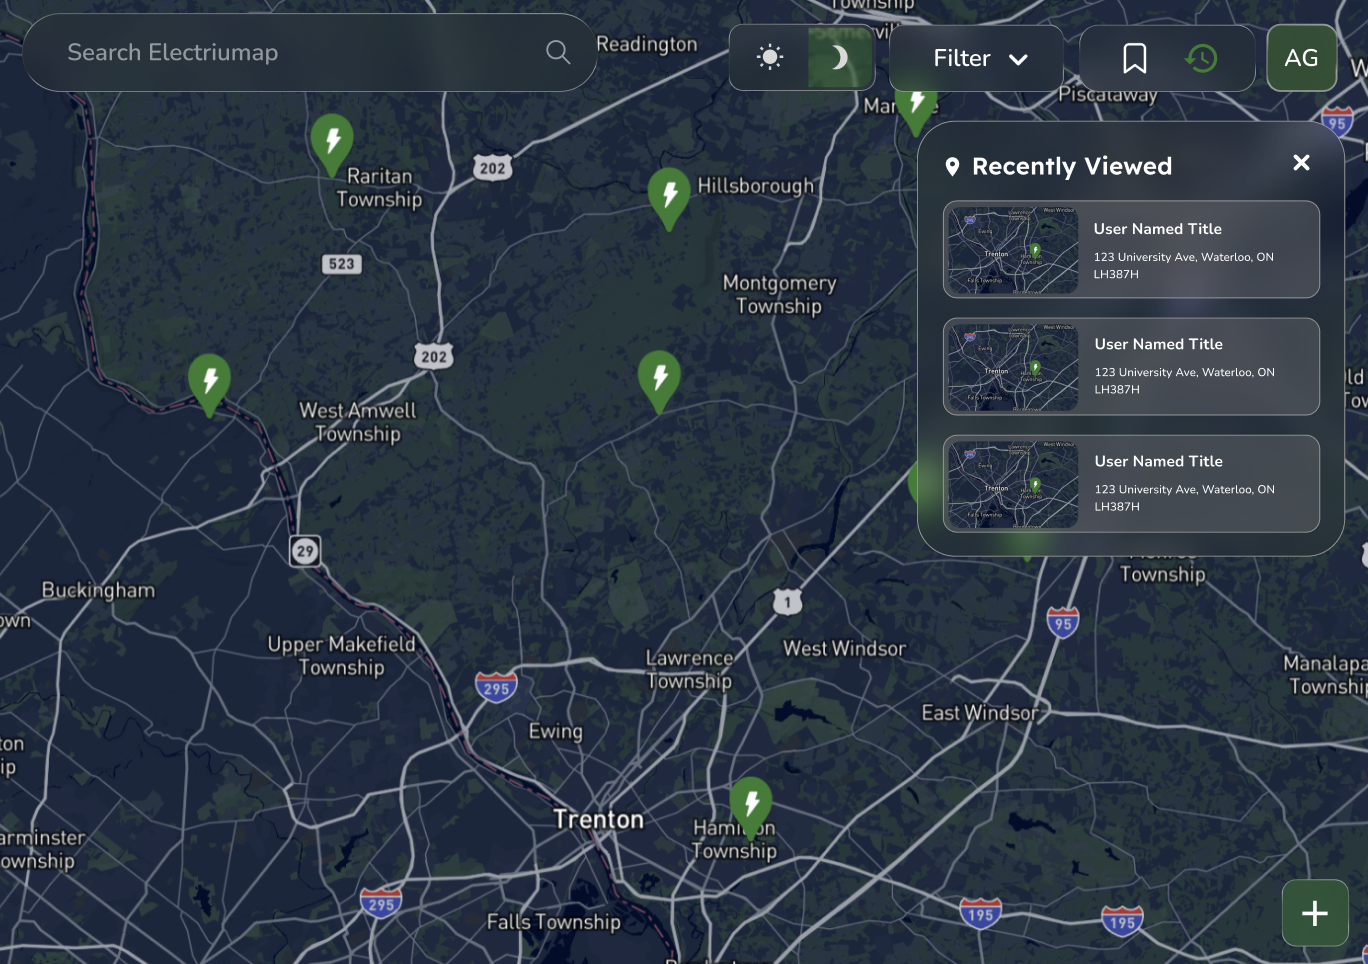Open the AG profile avatar

[x=1301, y=58]
